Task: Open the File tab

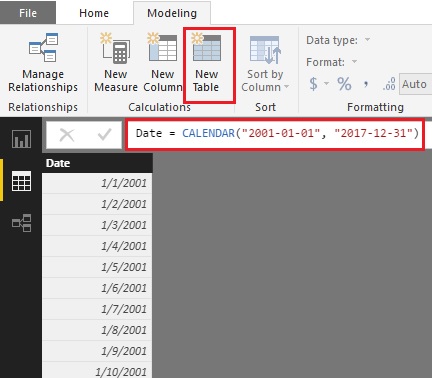Action: [x=28, y=13]
